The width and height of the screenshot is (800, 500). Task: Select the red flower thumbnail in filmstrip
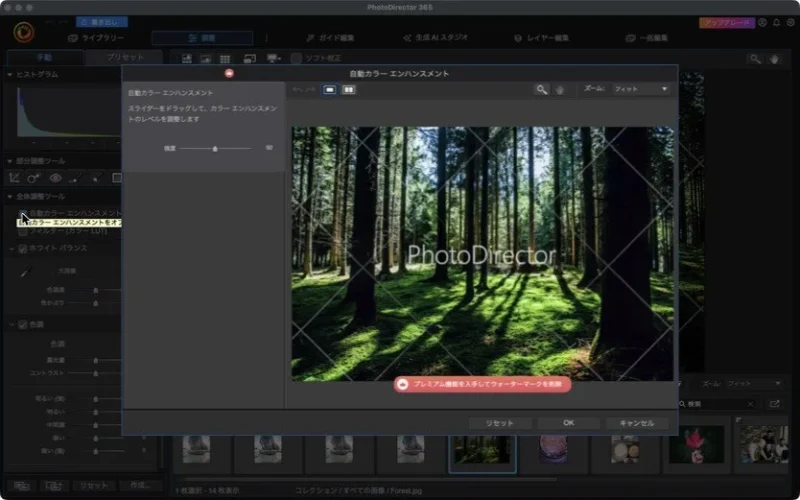click(696, 444)
